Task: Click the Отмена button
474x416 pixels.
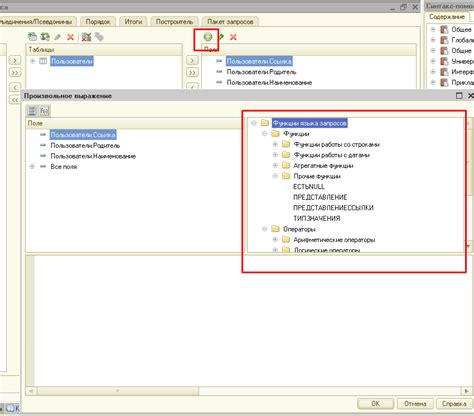Action: click(x=415, y=404)
